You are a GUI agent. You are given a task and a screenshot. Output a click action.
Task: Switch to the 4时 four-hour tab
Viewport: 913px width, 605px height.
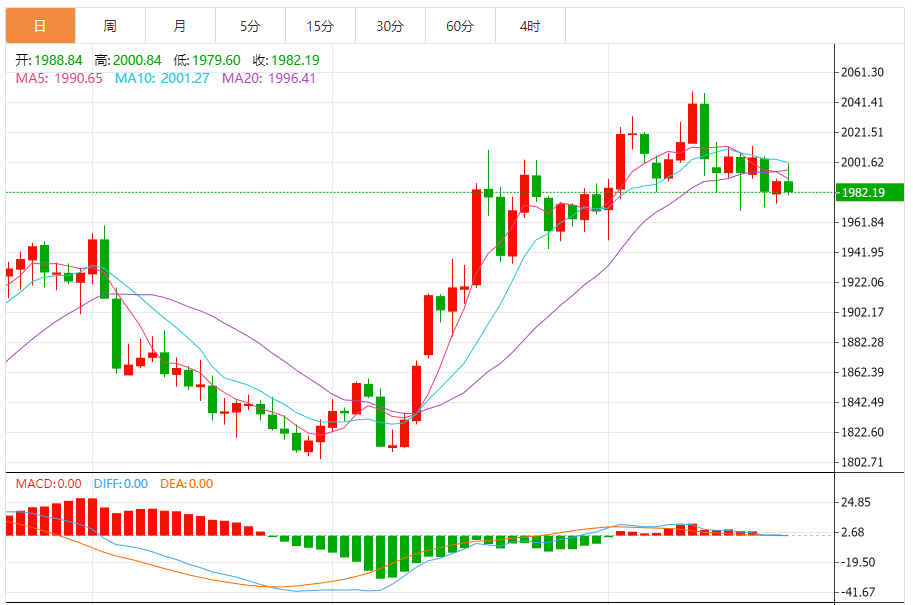pyautogui.click(x=530, y=26)
